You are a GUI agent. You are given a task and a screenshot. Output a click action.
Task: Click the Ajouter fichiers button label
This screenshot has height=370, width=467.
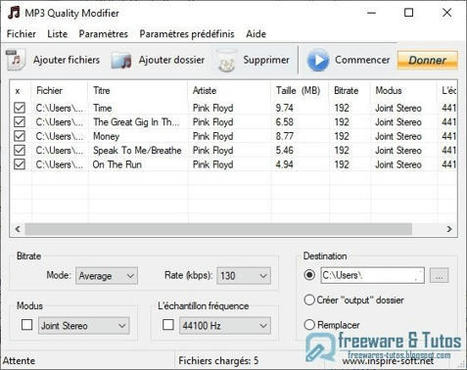click(x=66, y=60)
